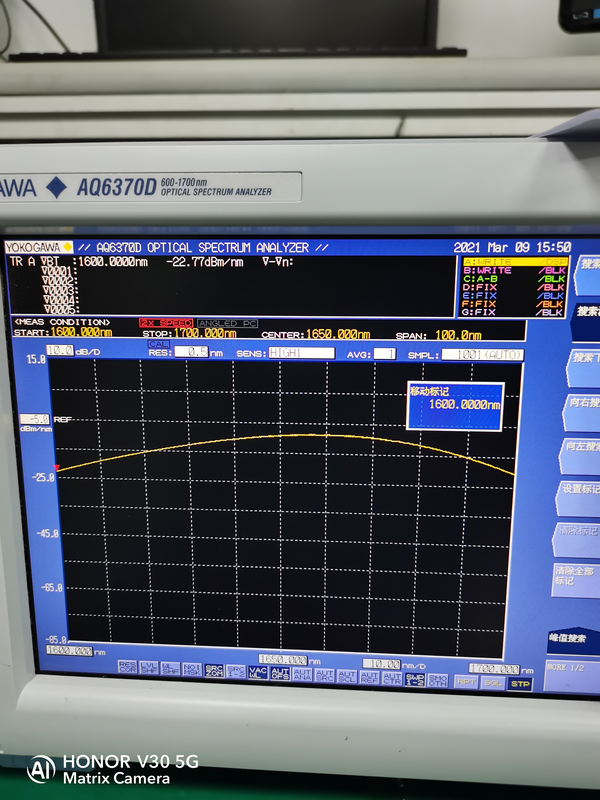This screenshot has height=800, width=600.
Task: Click the AUT REF status icon
Action: [369, 677]
